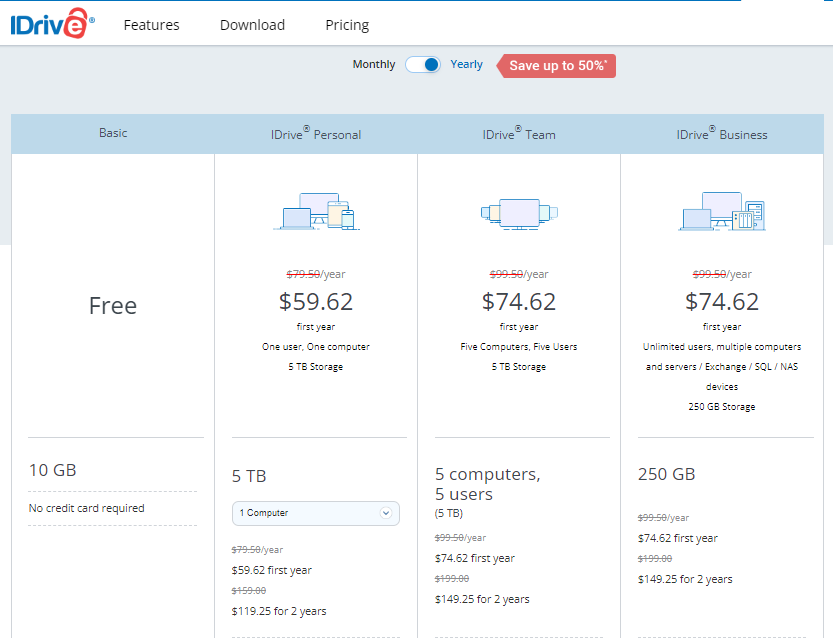The image size is (833, 638).
Task: Click $59.62 first year pricing line
Action: point(271,570)
